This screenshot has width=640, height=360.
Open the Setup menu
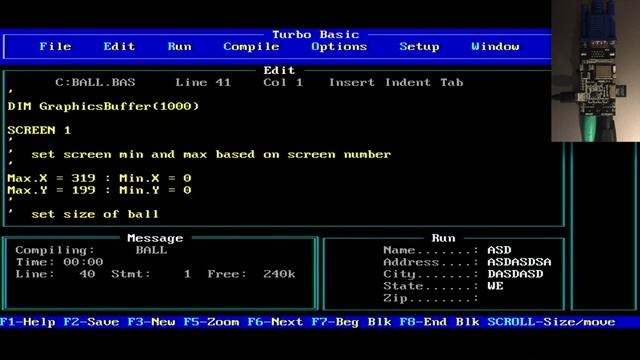419,47
